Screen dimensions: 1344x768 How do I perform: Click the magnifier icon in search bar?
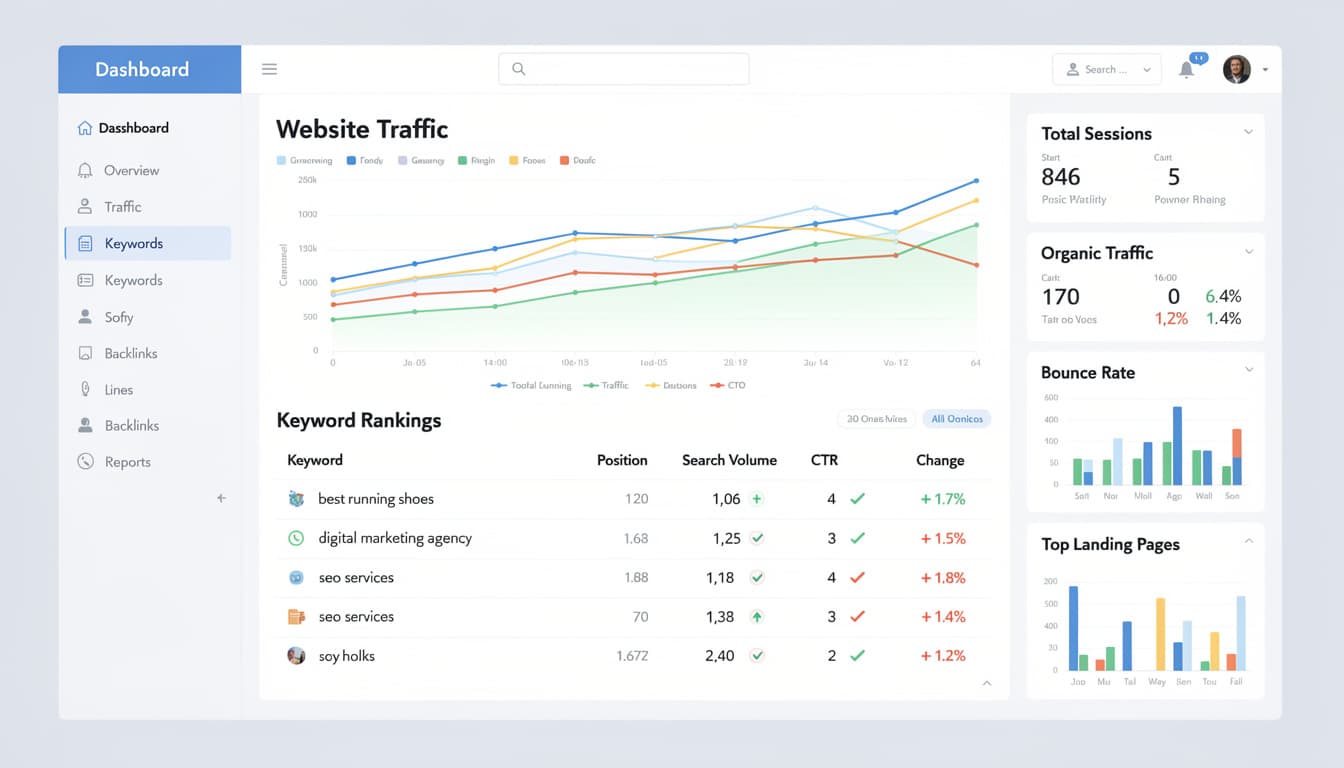click(x=518, y=69)
